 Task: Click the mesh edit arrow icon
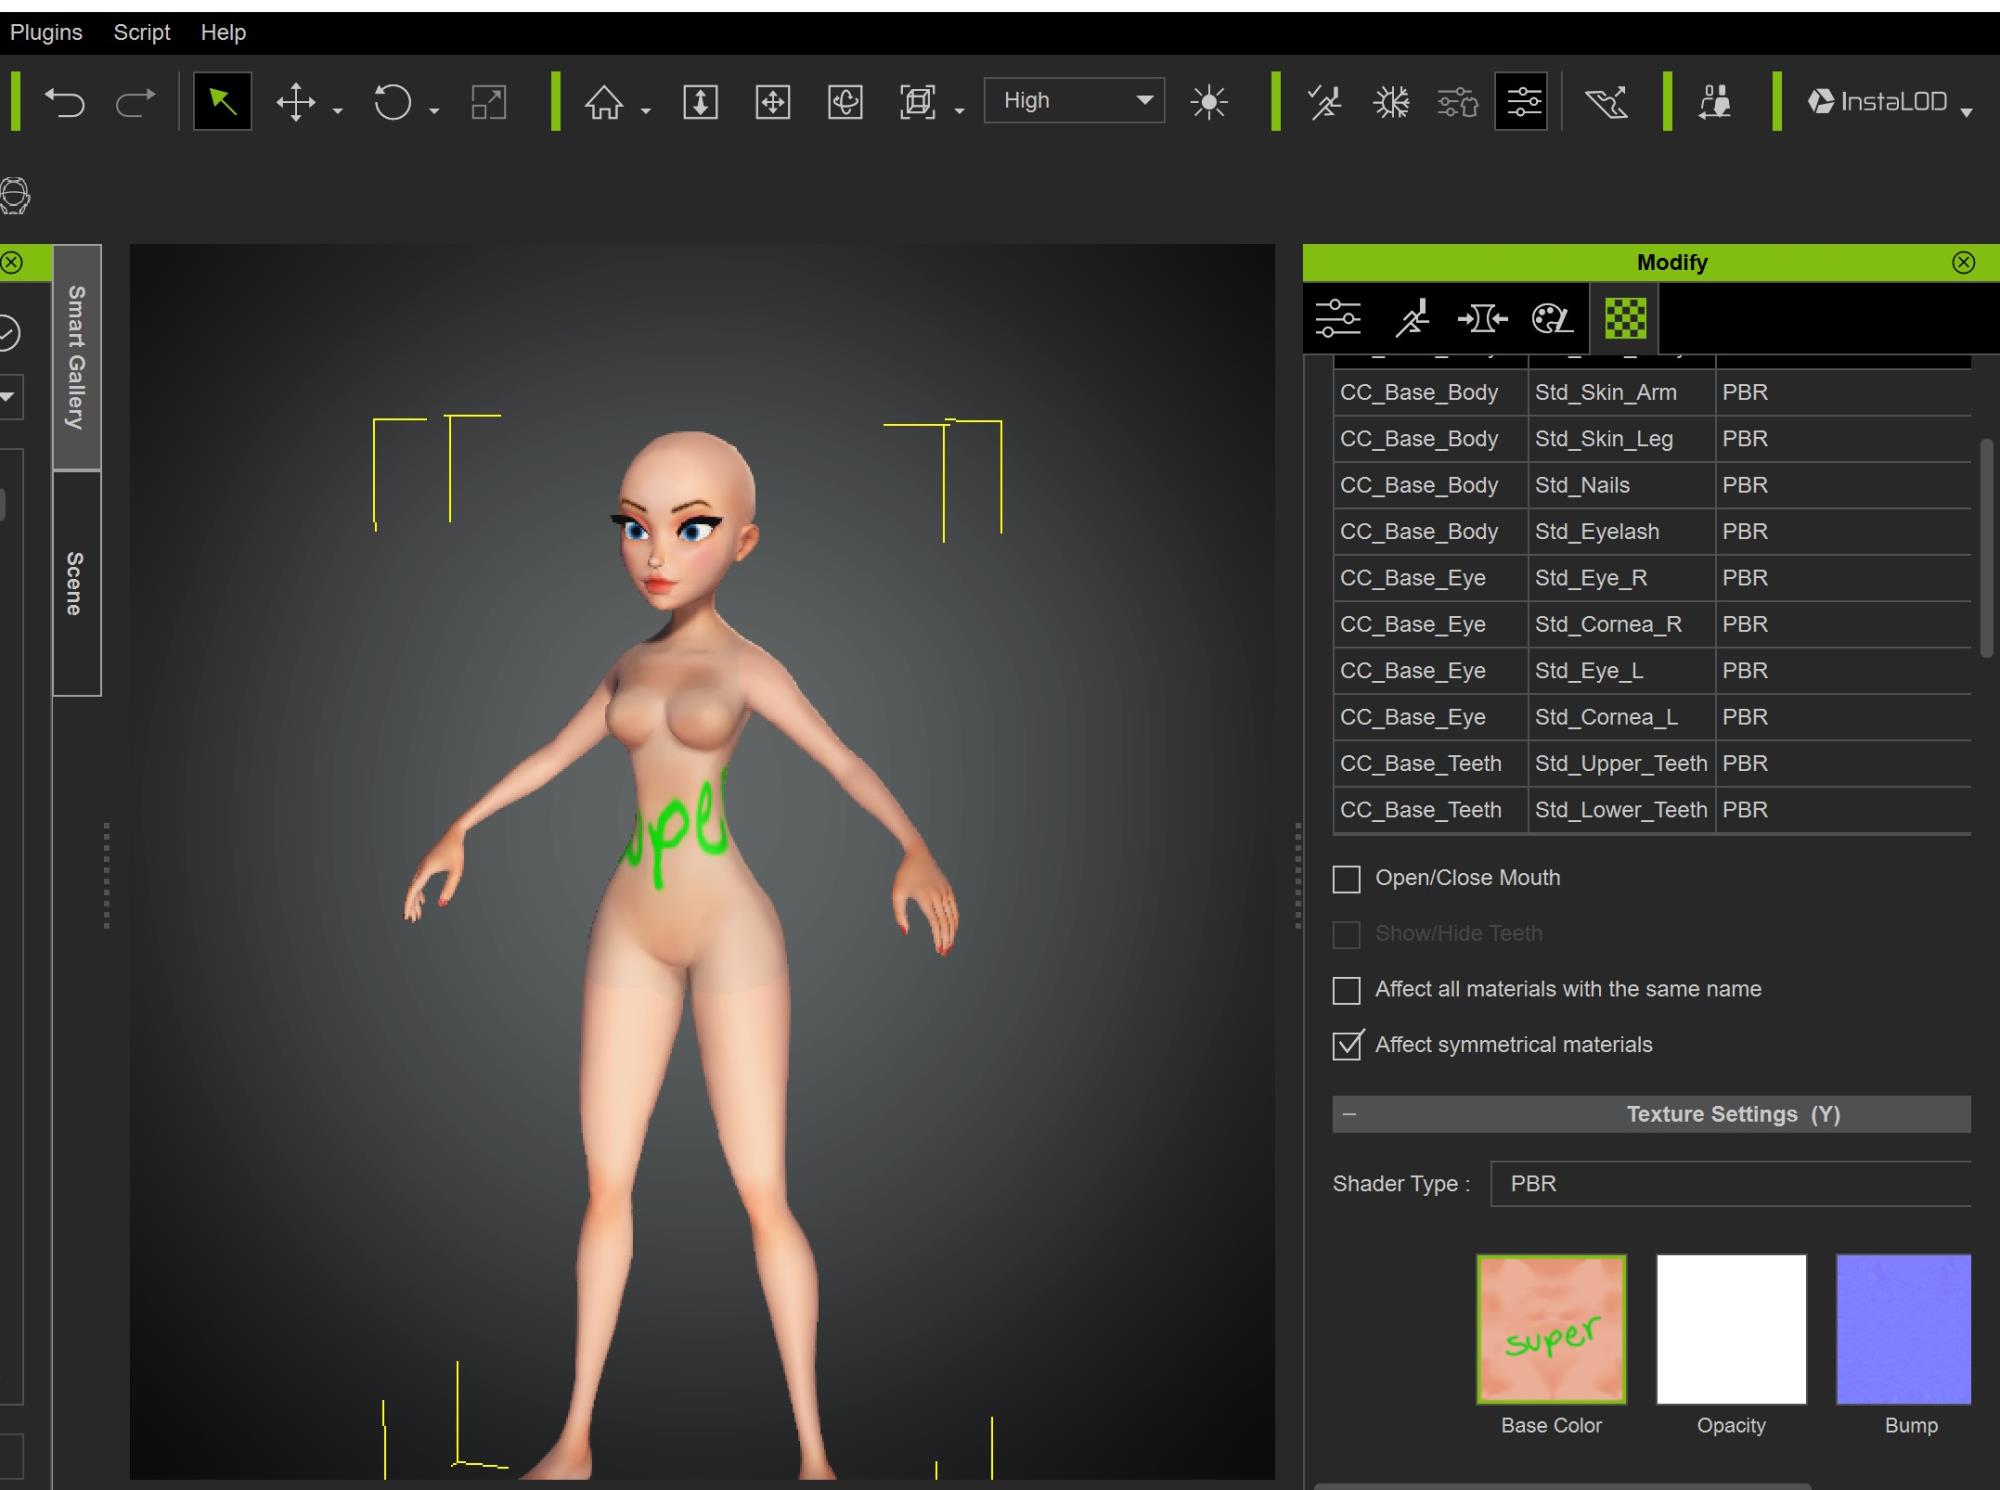pyautogui.click(x=1607, y=102)
